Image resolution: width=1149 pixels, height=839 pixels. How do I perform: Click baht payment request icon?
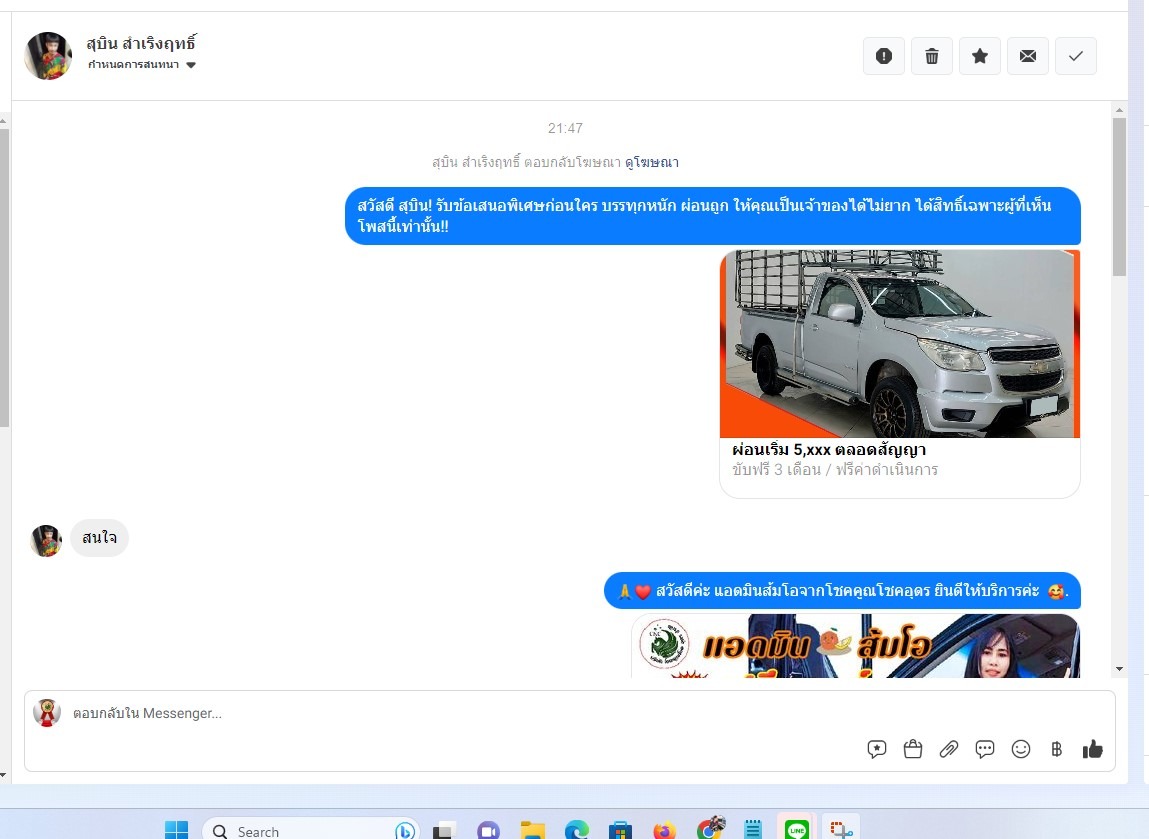point(1056,749)
